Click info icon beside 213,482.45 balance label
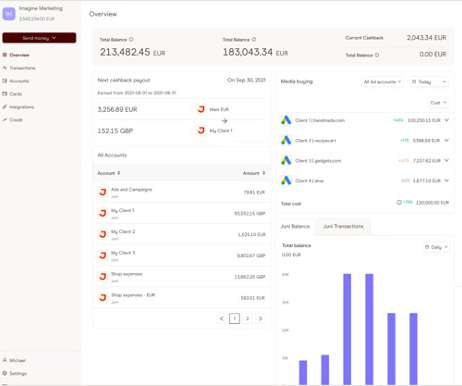This screenshot has width=462, height=386. click(131, 39)
